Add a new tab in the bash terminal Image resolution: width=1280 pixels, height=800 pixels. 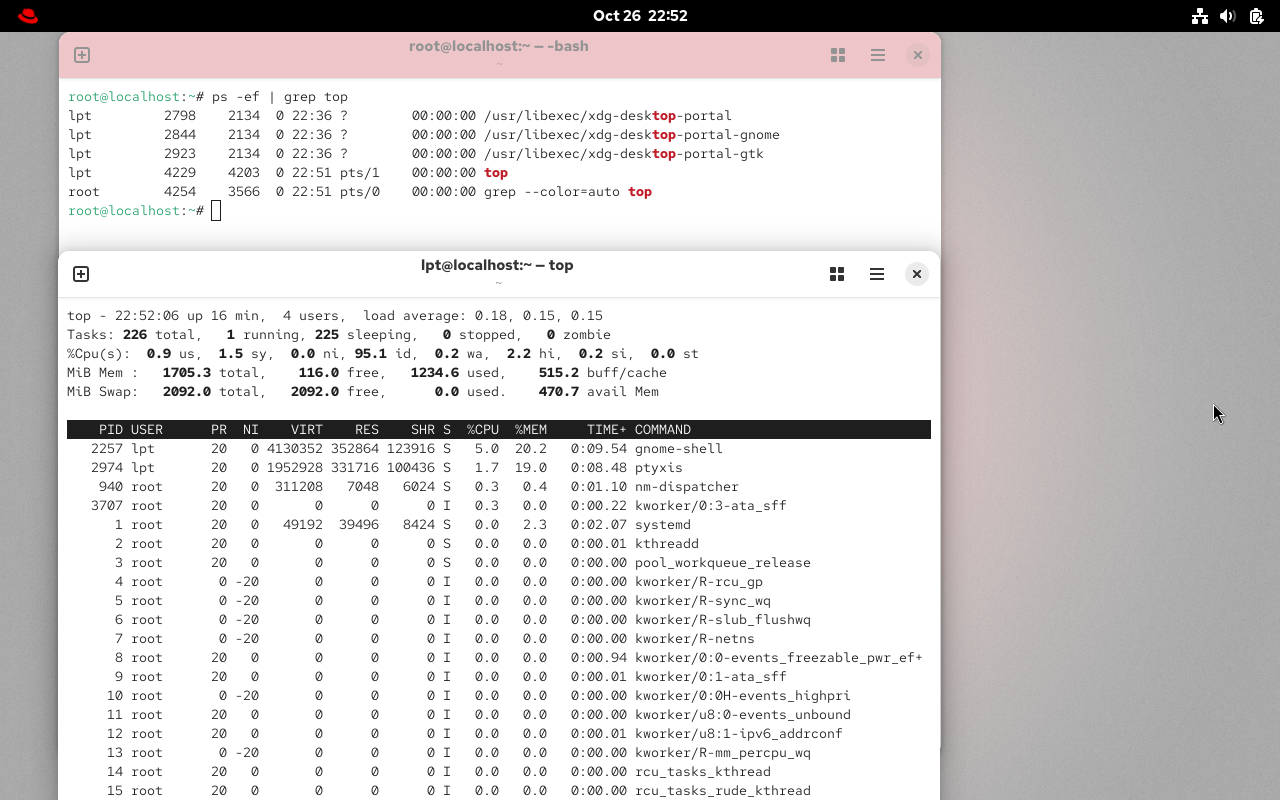[x=82, y=55]
